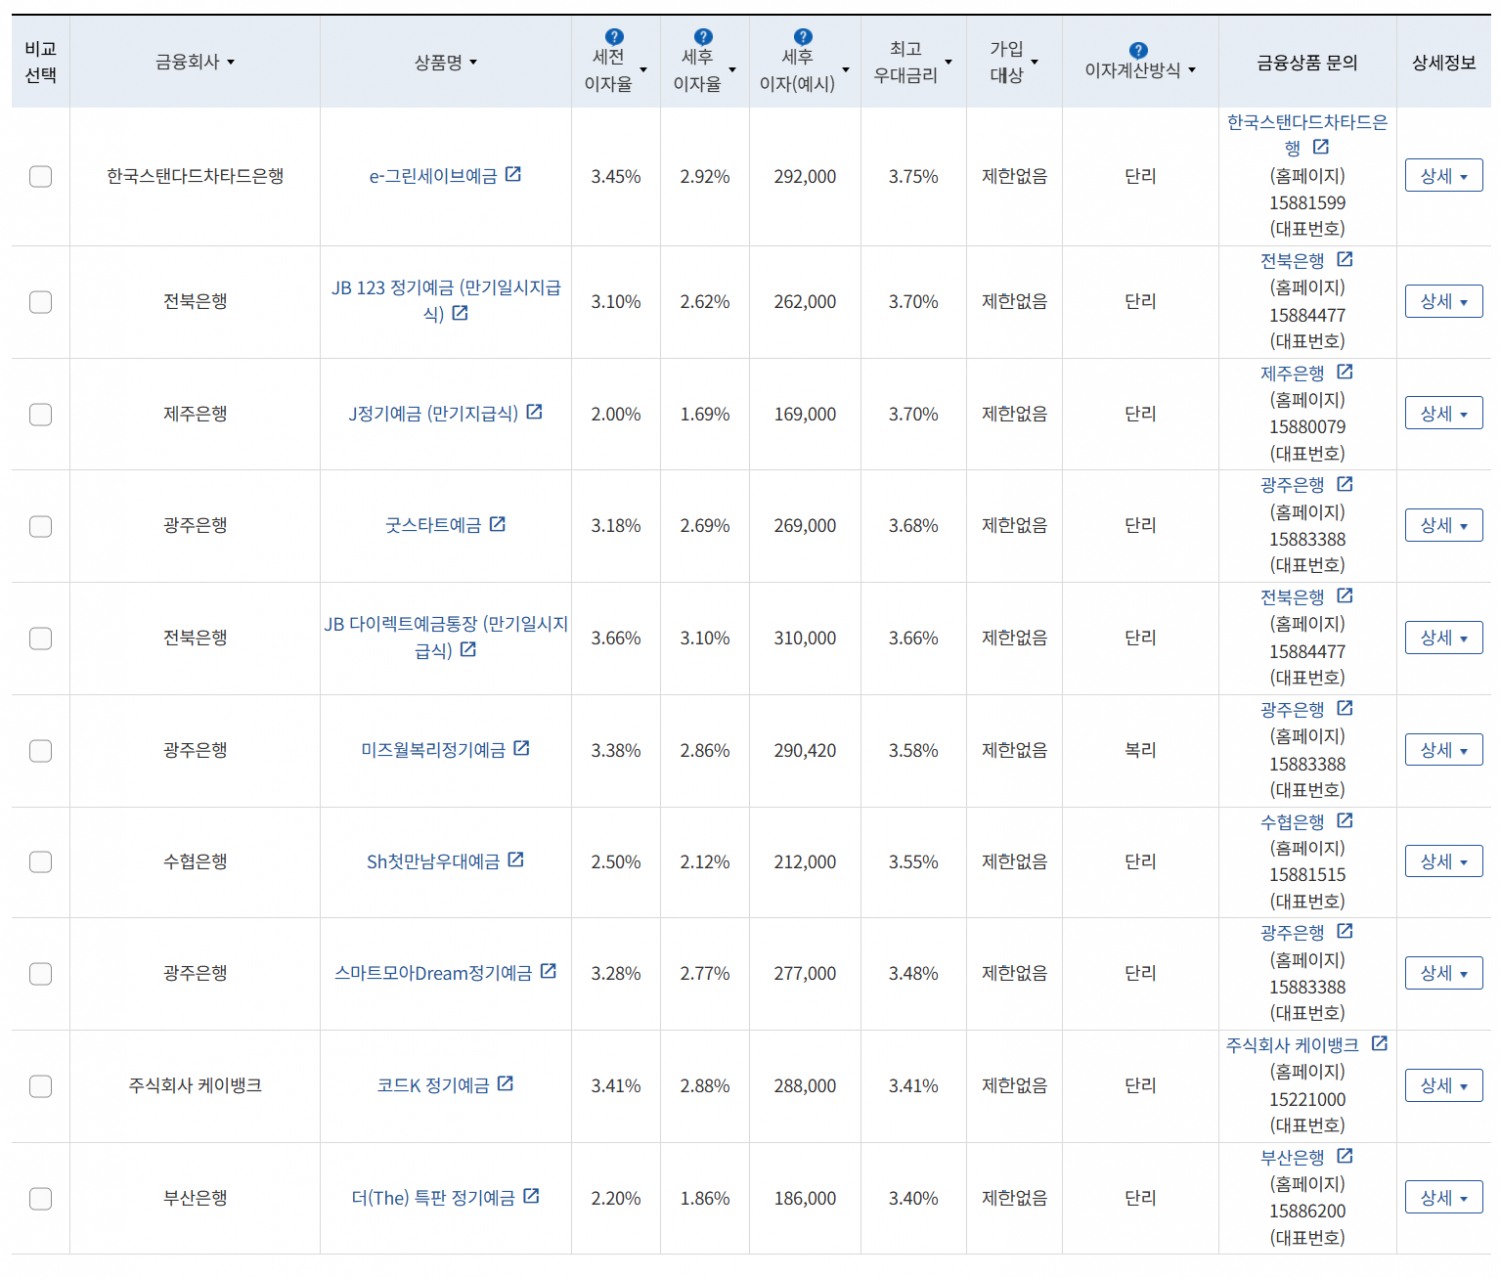Select the 한국스탠다드차타드은행 company name cell

(195, 176)
